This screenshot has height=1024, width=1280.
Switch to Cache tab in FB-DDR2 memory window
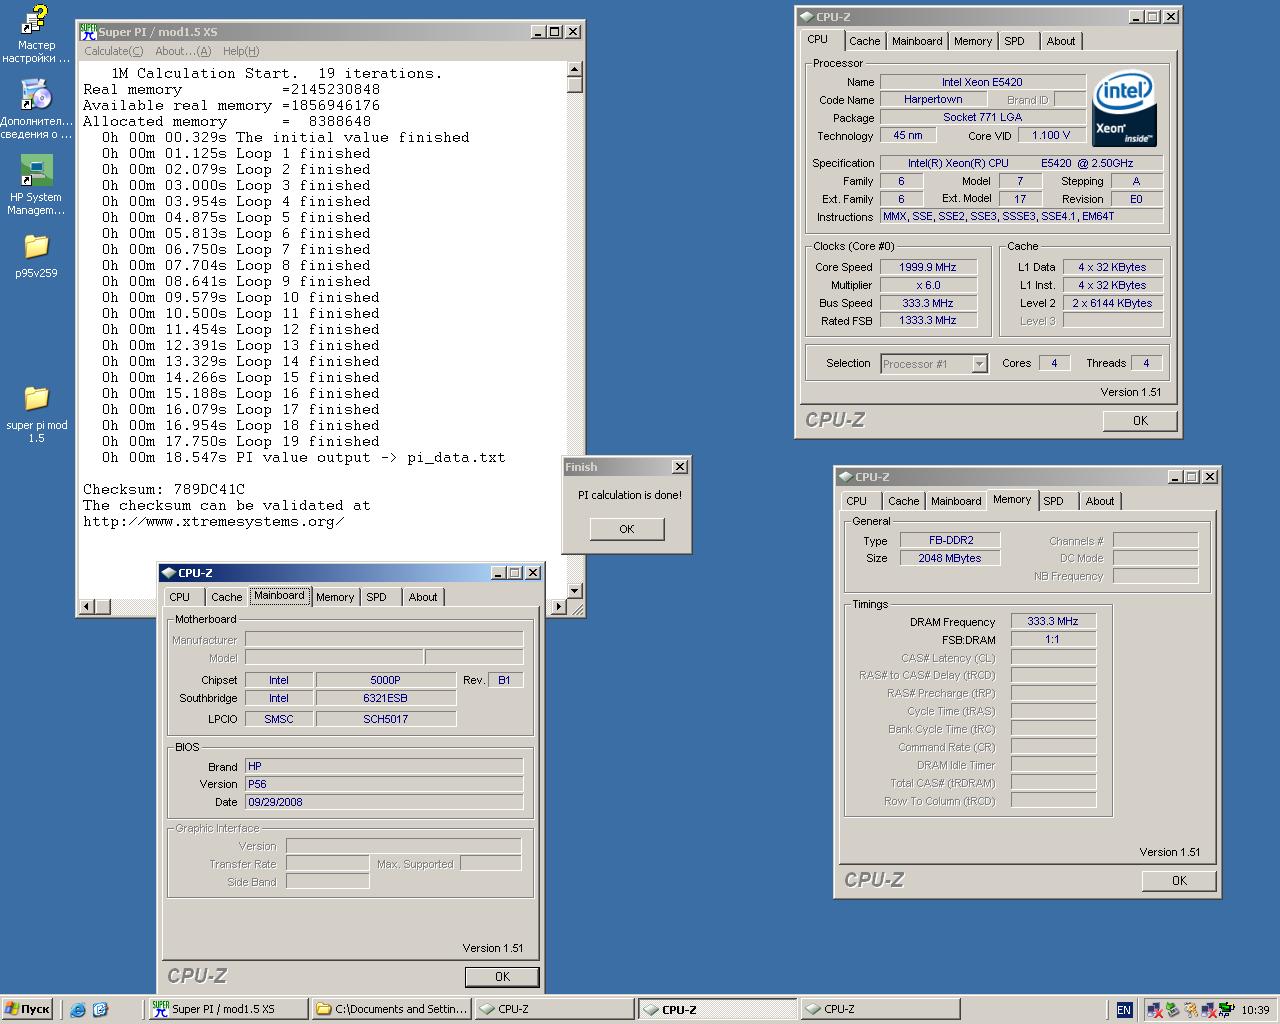tap(904, 501)
